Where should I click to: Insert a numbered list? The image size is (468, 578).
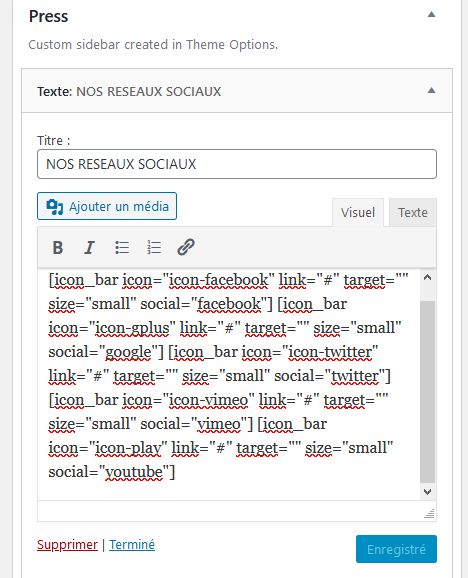coord(154,247)
